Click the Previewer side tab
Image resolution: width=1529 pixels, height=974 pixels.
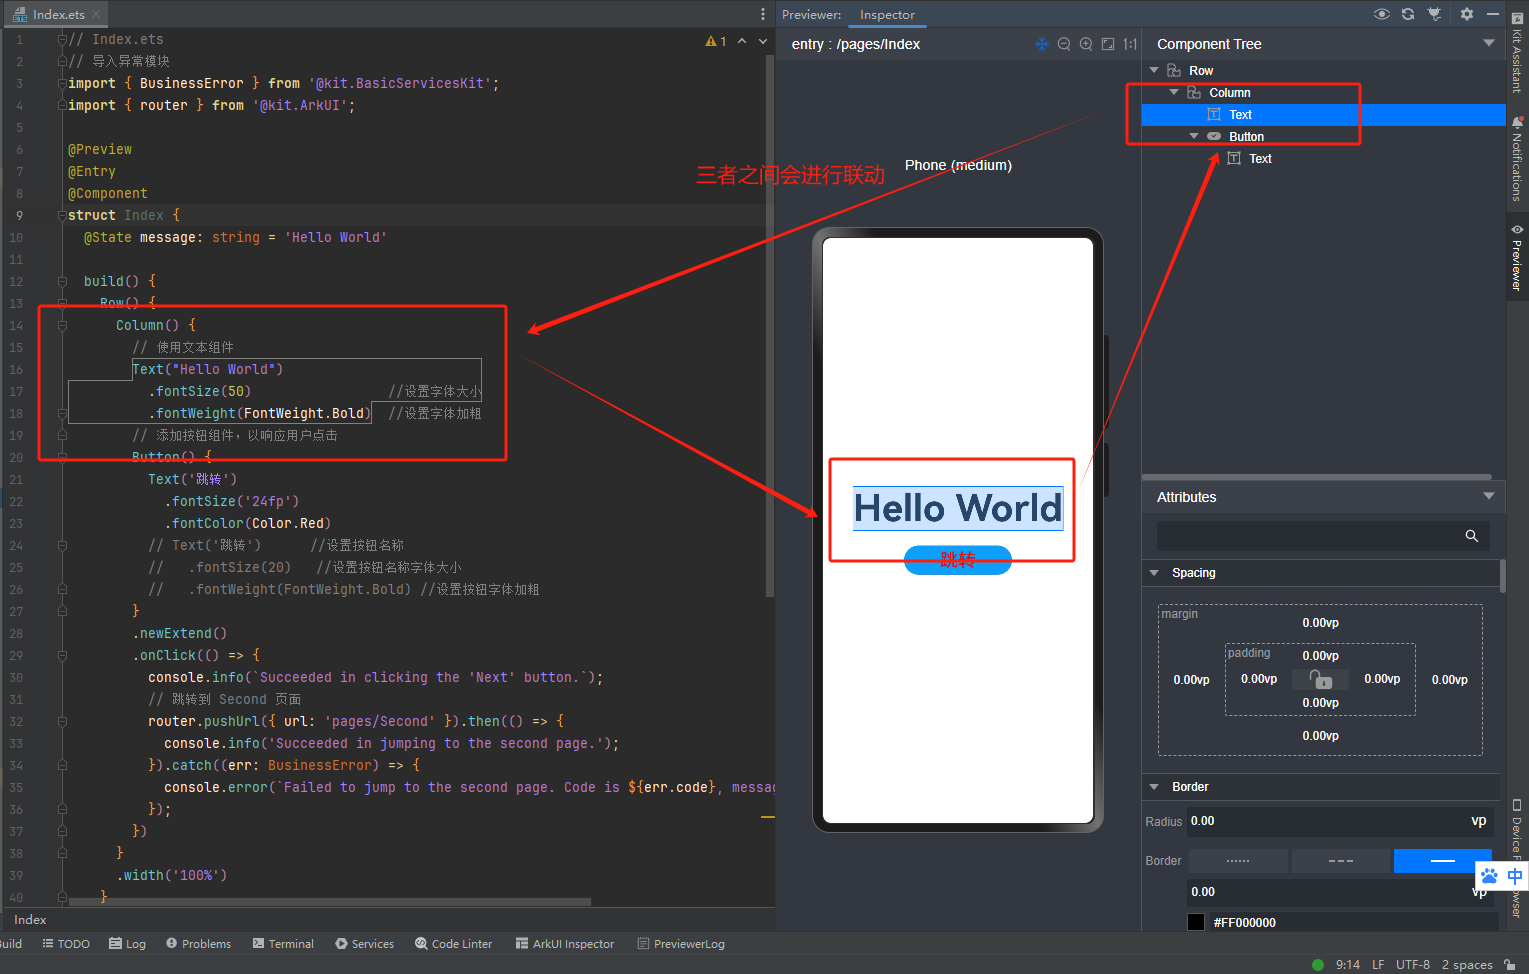click(x=1517, y=257)
